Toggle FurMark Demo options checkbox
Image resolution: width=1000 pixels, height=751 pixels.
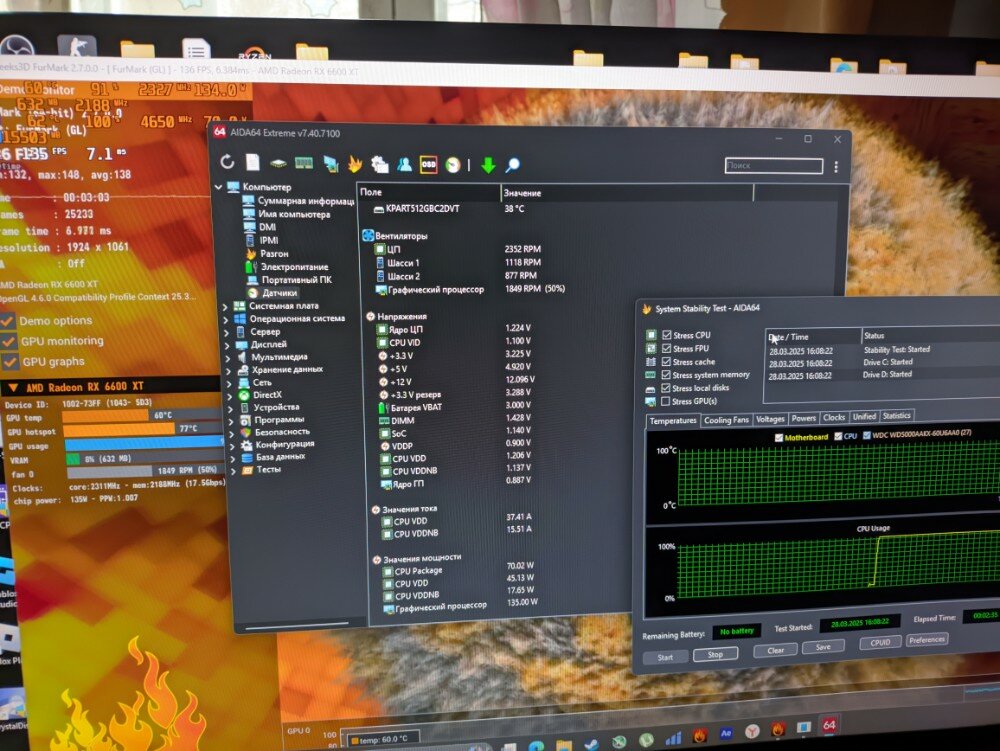click(x=8, y=321)
